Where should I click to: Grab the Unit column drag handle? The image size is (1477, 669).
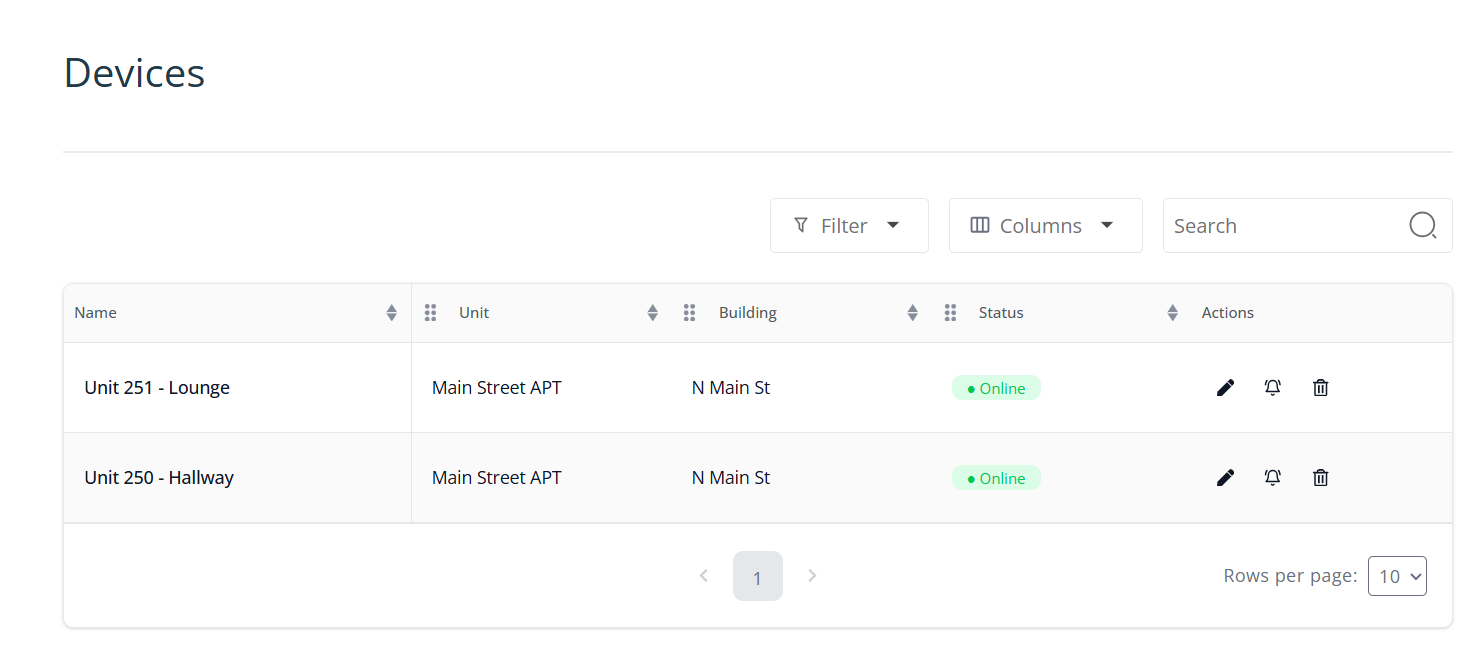(x=431, y=313)
